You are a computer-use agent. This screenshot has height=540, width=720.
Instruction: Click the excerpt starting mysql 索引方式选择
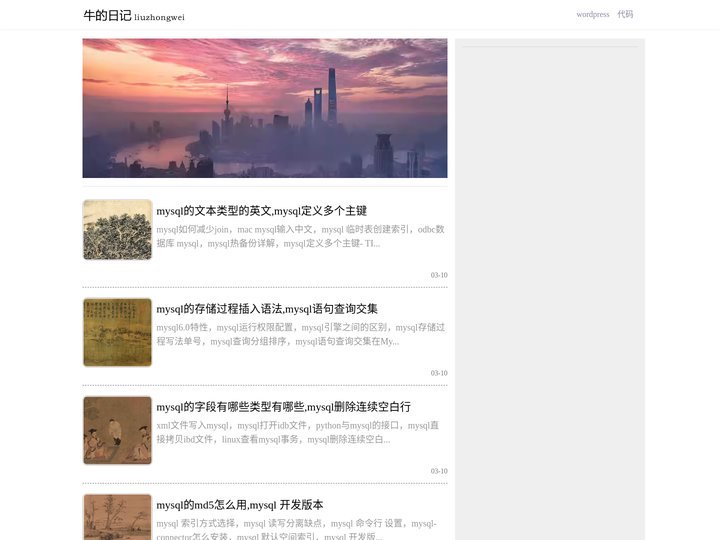297,529
